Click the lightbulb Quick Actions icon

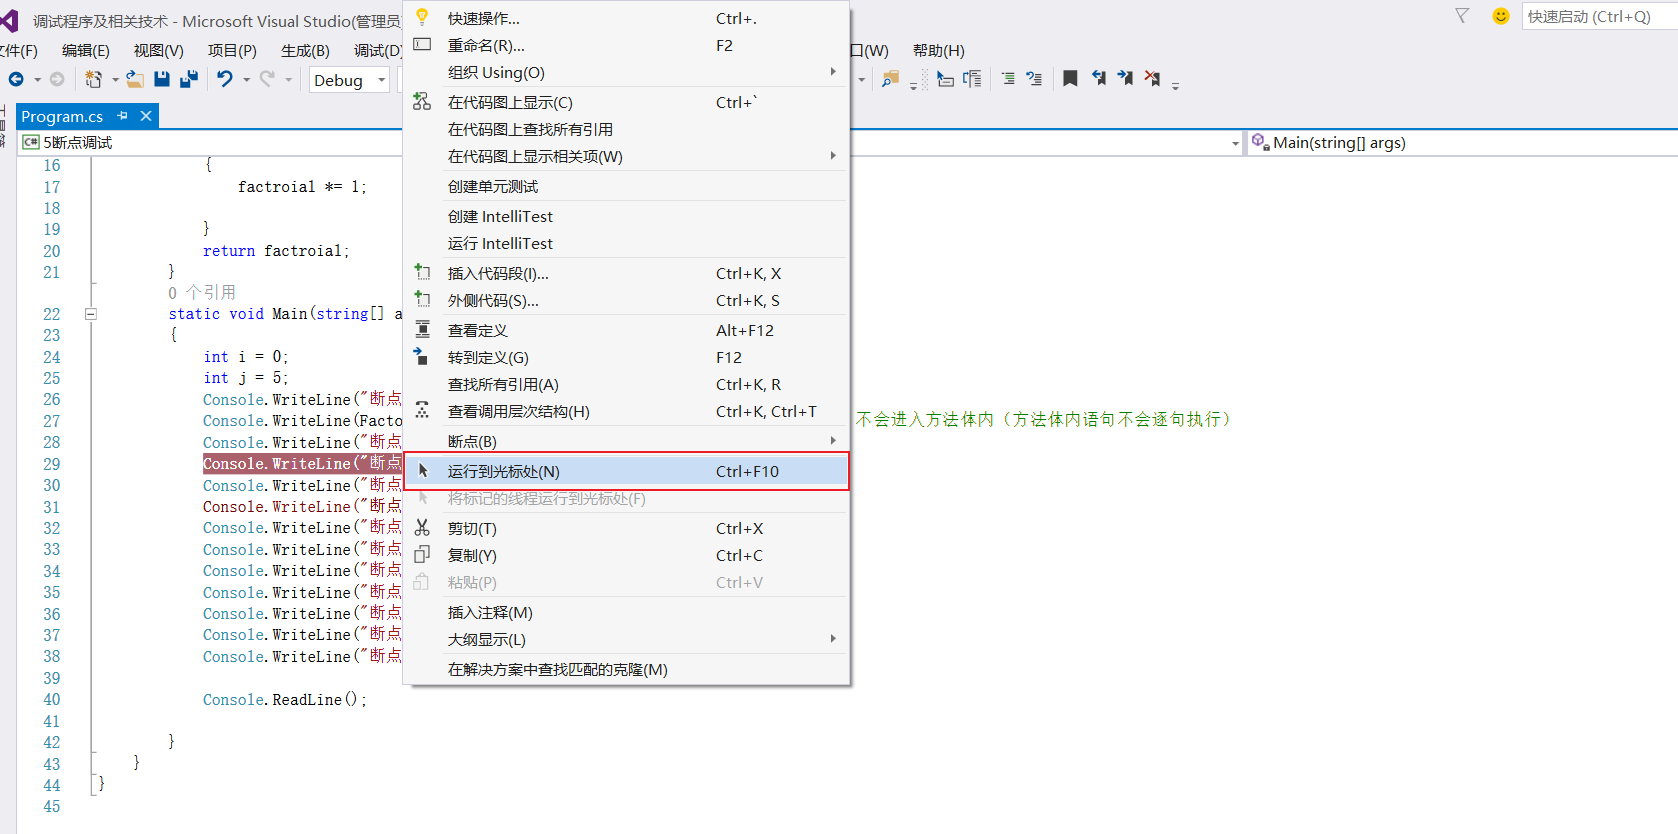(x=422, y=17)
